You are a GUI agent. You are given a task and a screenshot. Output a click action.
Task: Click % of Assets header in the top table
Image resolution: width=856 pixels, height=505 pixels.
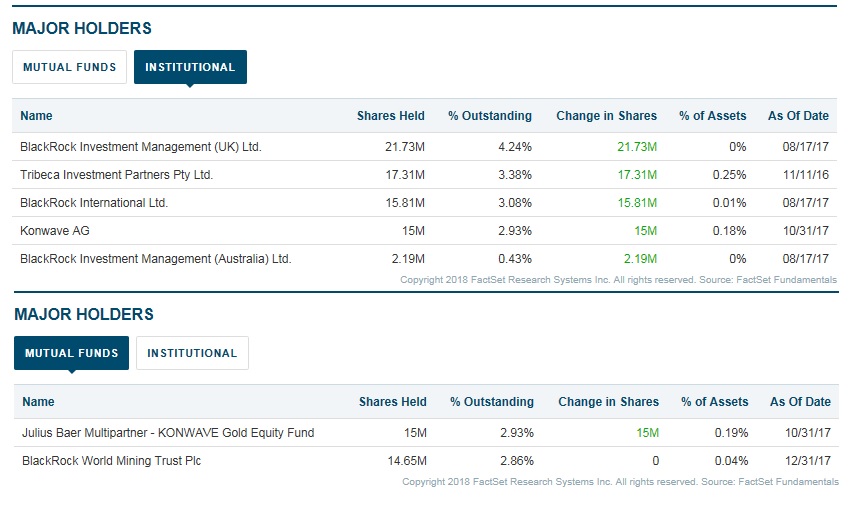click(712, 116)
